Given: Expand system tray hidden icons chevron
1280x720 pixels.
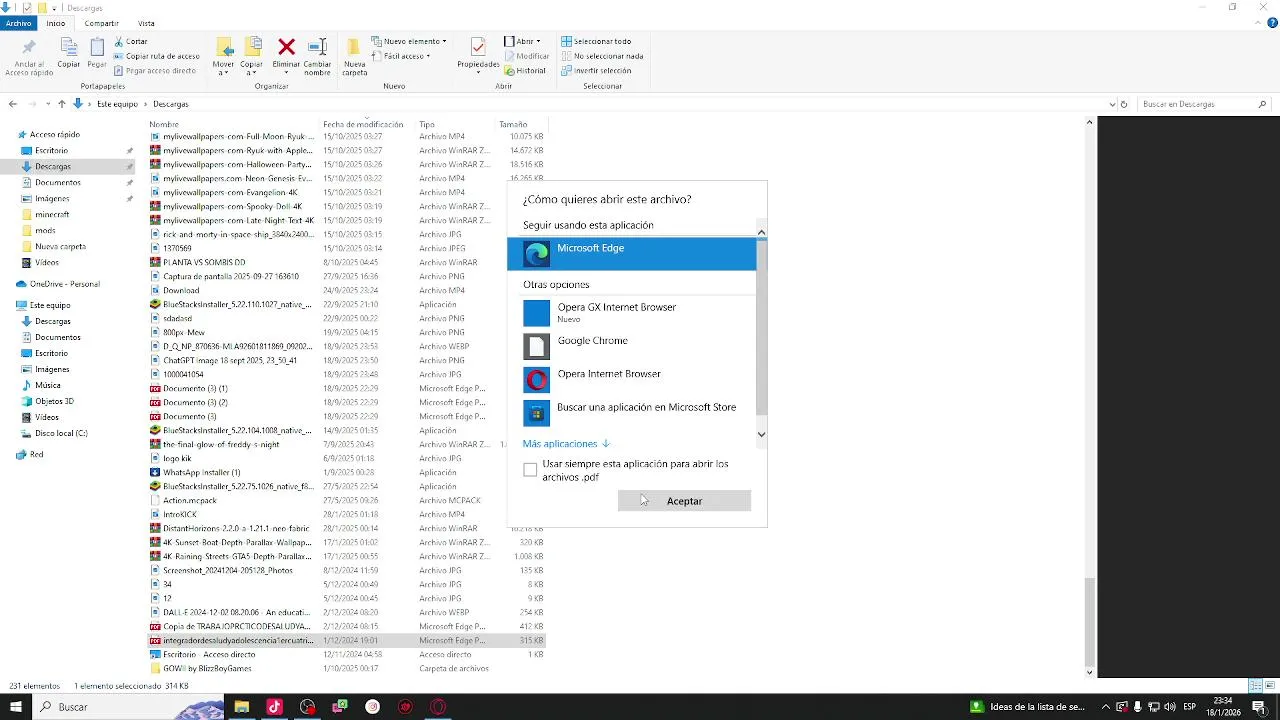Looking at the screenshot, I should 1105,707.
